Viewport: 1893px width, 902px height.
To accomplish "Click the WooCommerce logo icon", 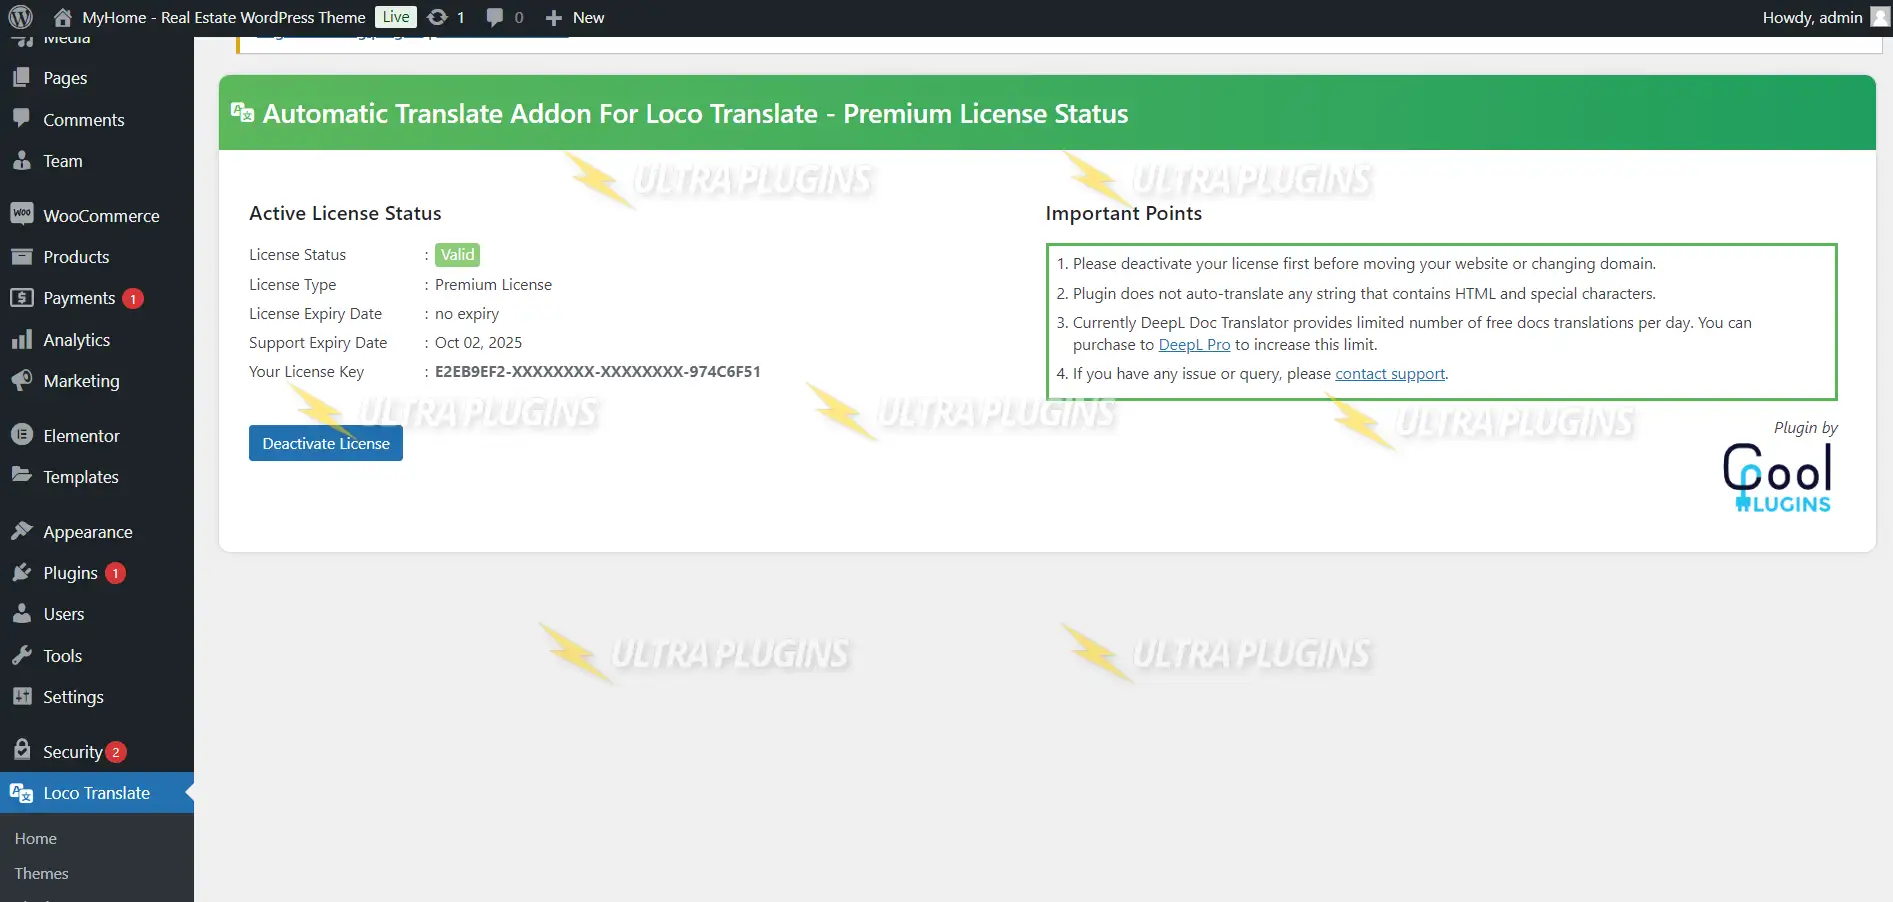I will 21,214.
